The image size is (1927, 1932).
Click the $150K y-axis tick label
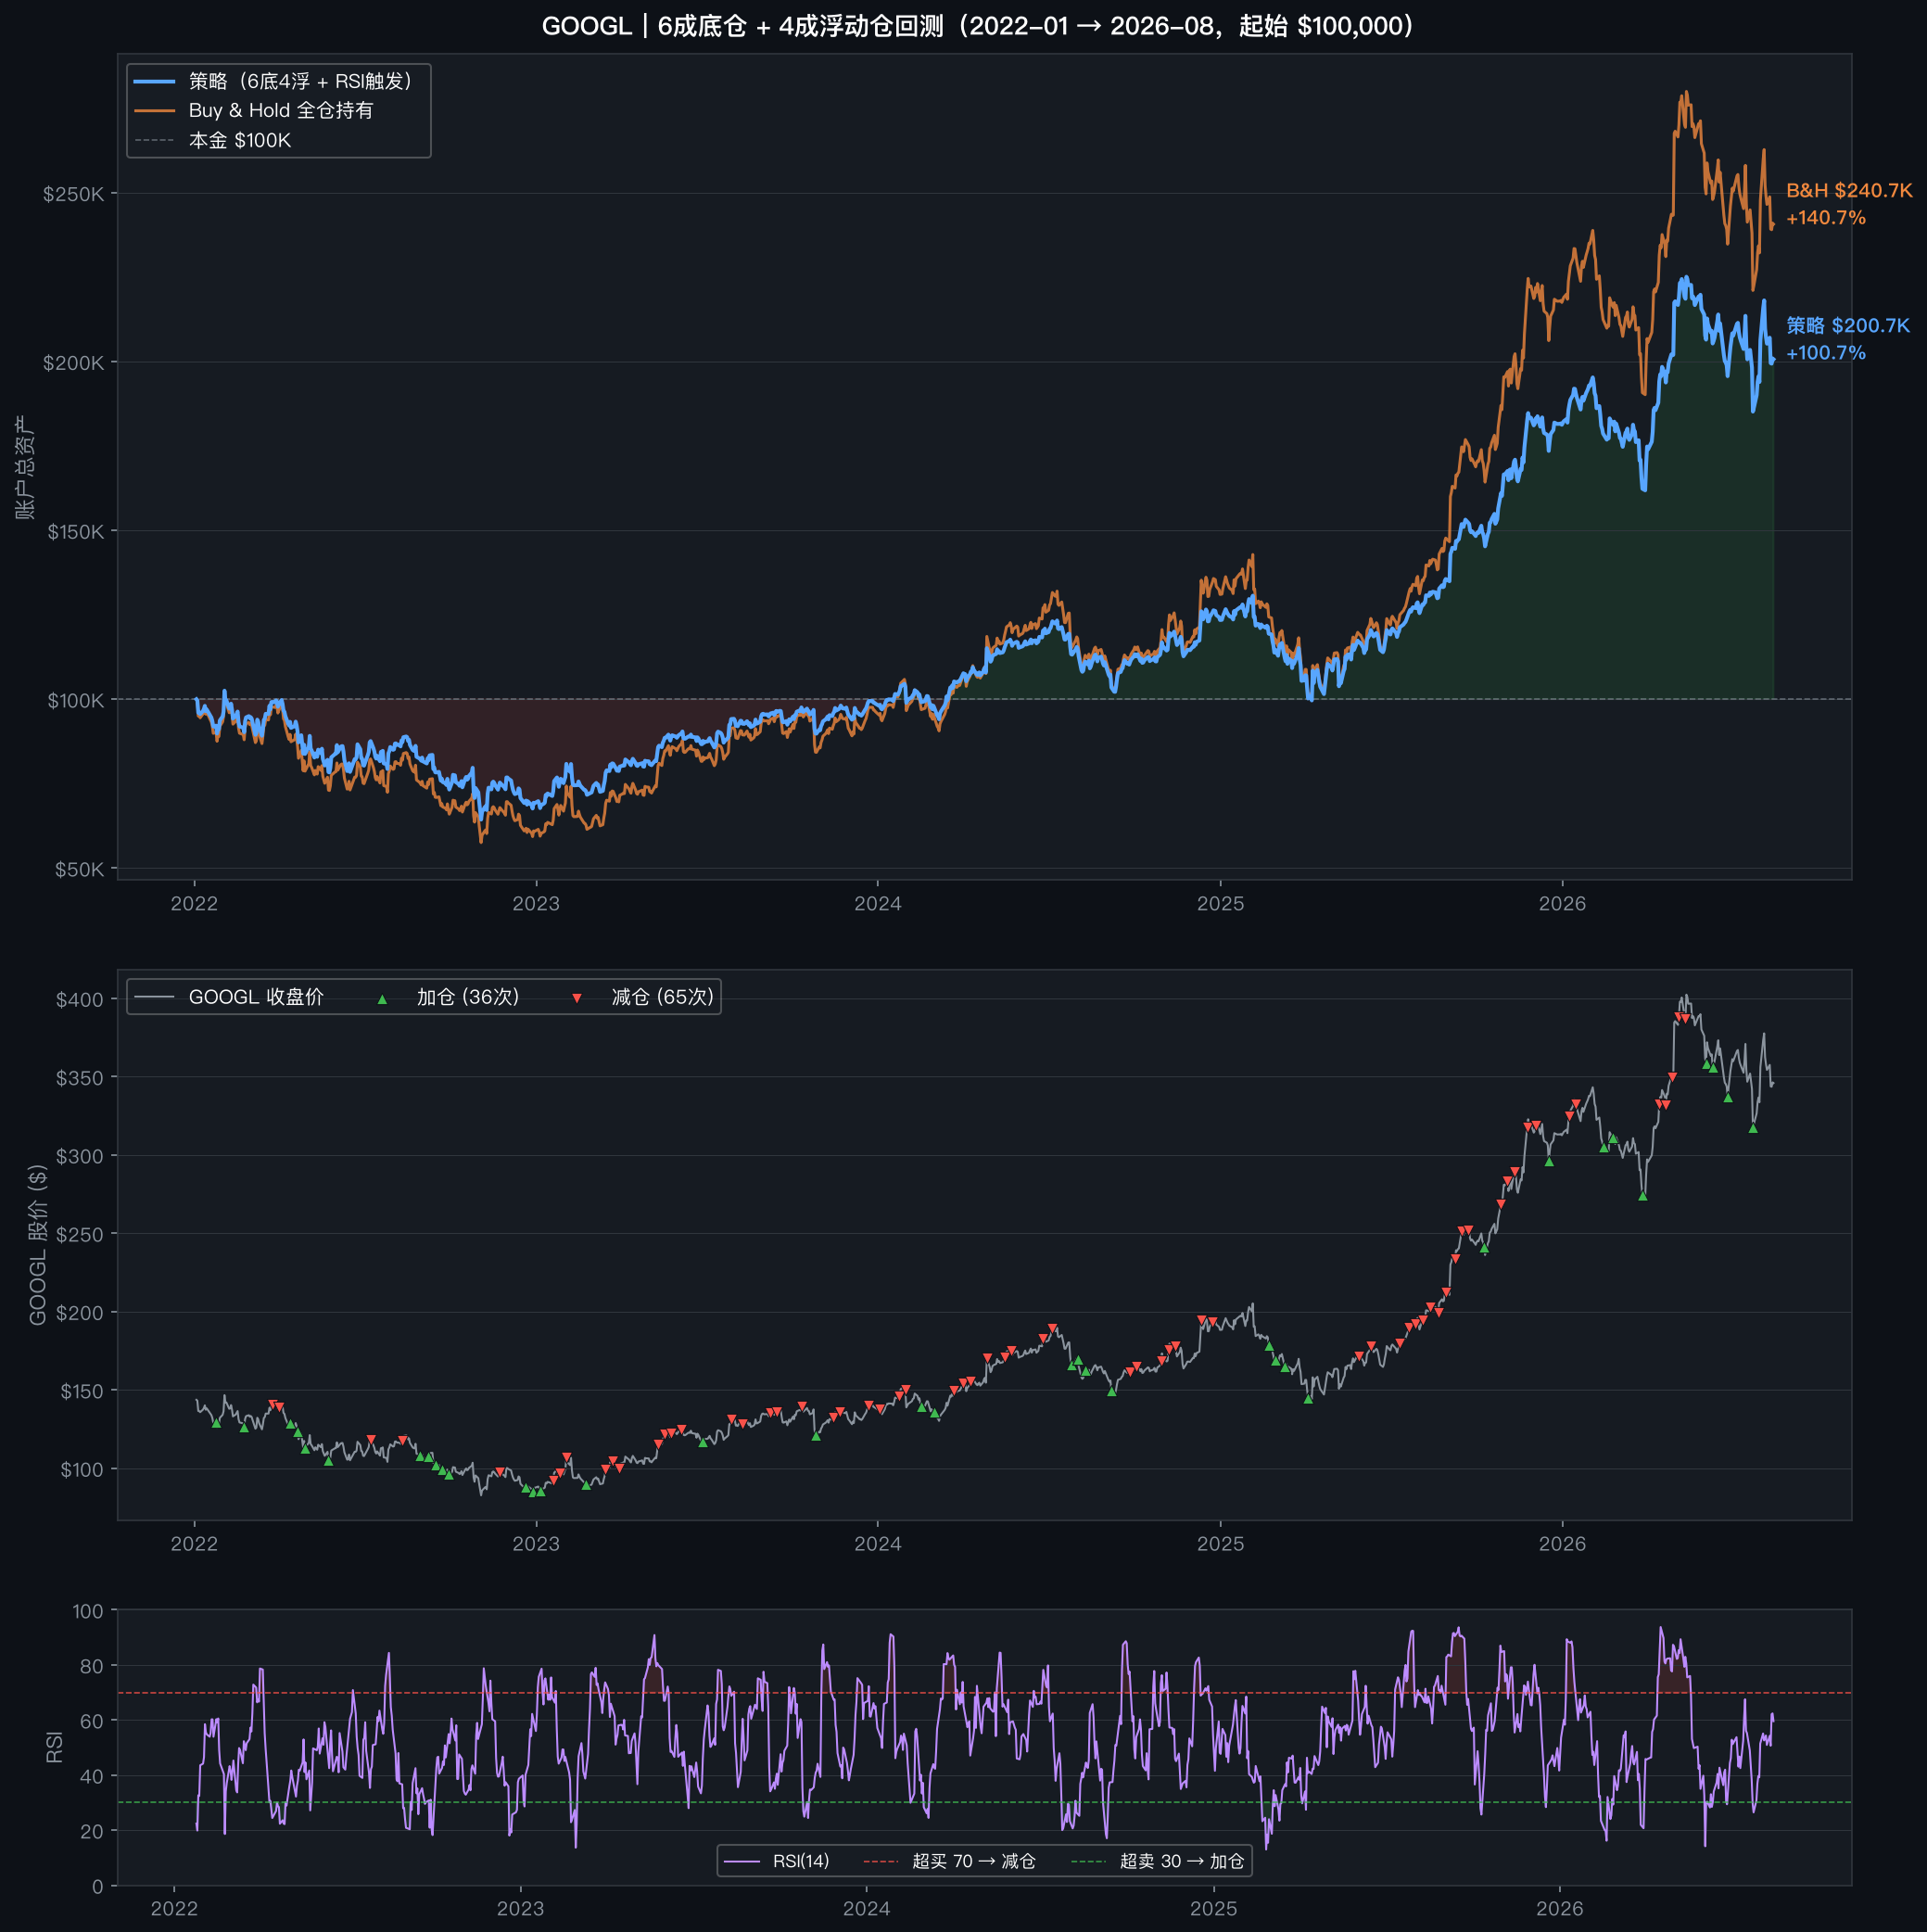[x=76, y=532]
